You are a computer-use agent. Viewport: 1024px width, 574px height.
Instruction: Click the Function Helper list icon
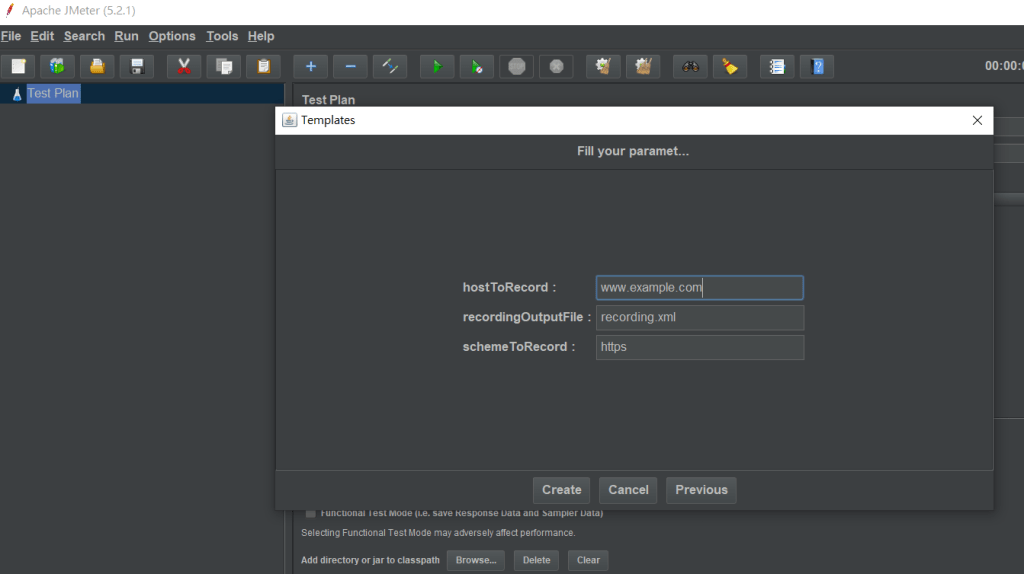point(777,67)
